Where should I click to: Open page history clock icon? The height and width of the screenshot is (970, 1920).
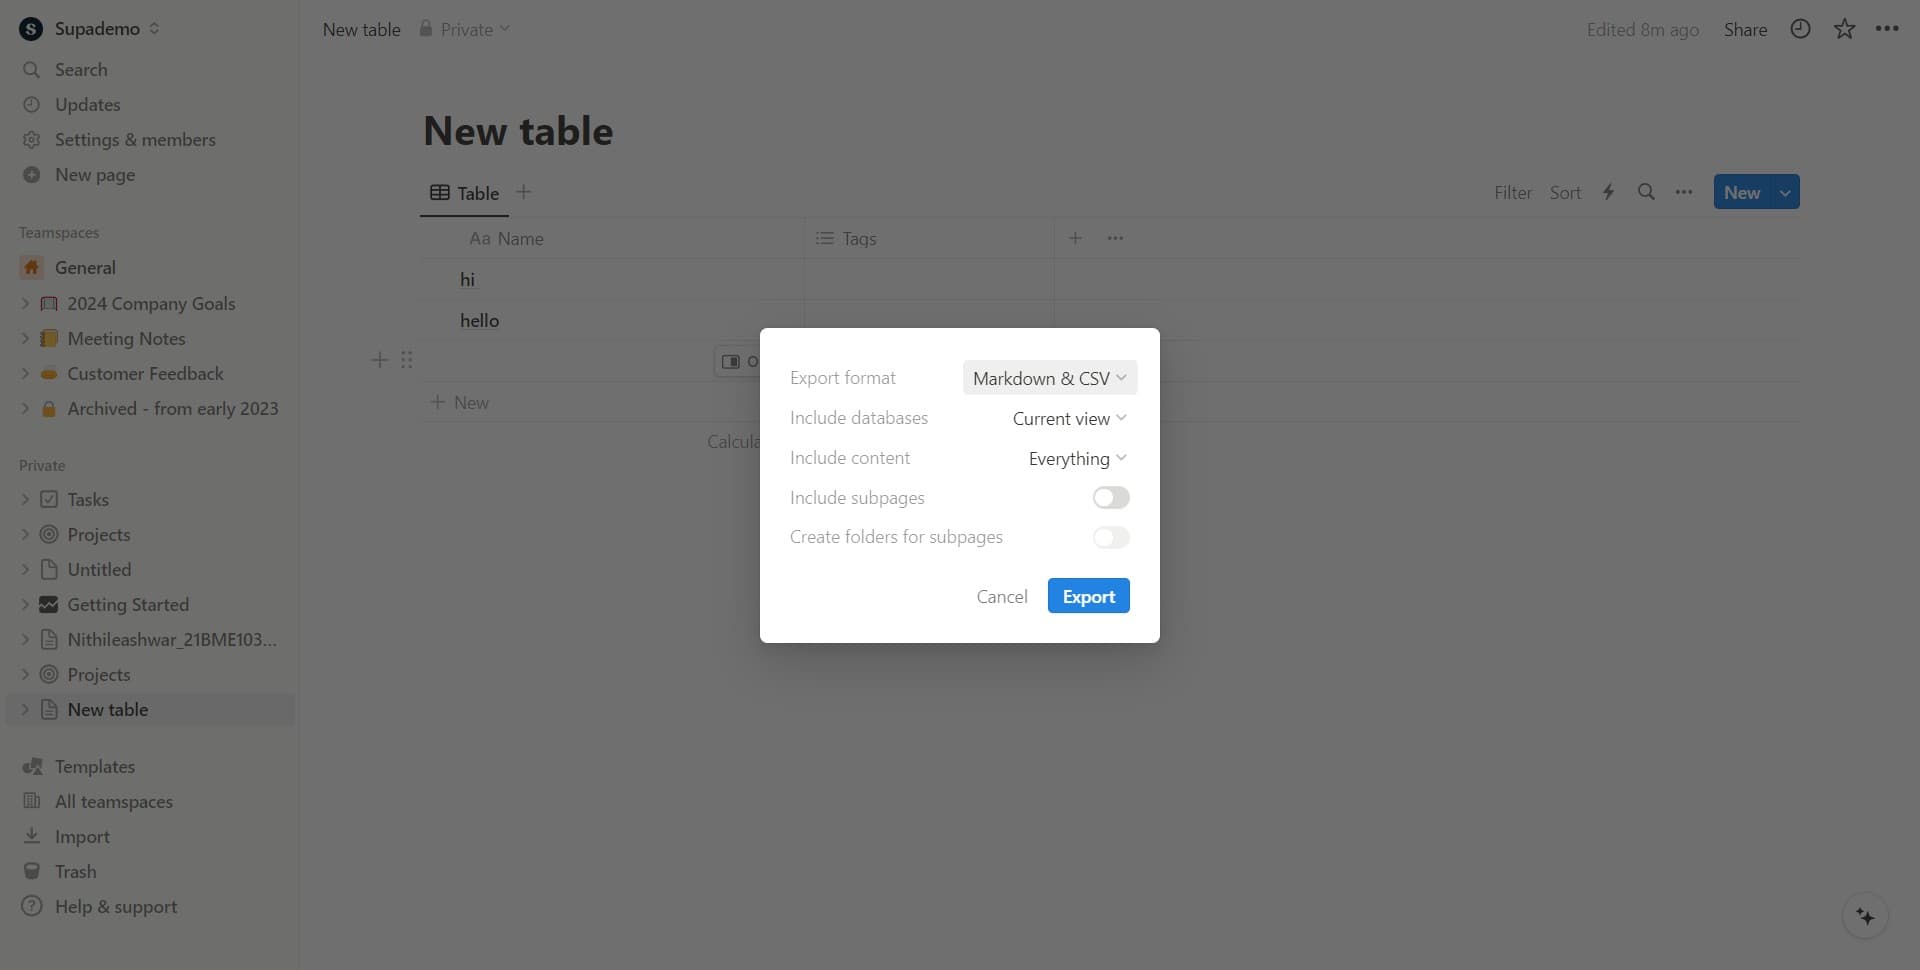1800,29
